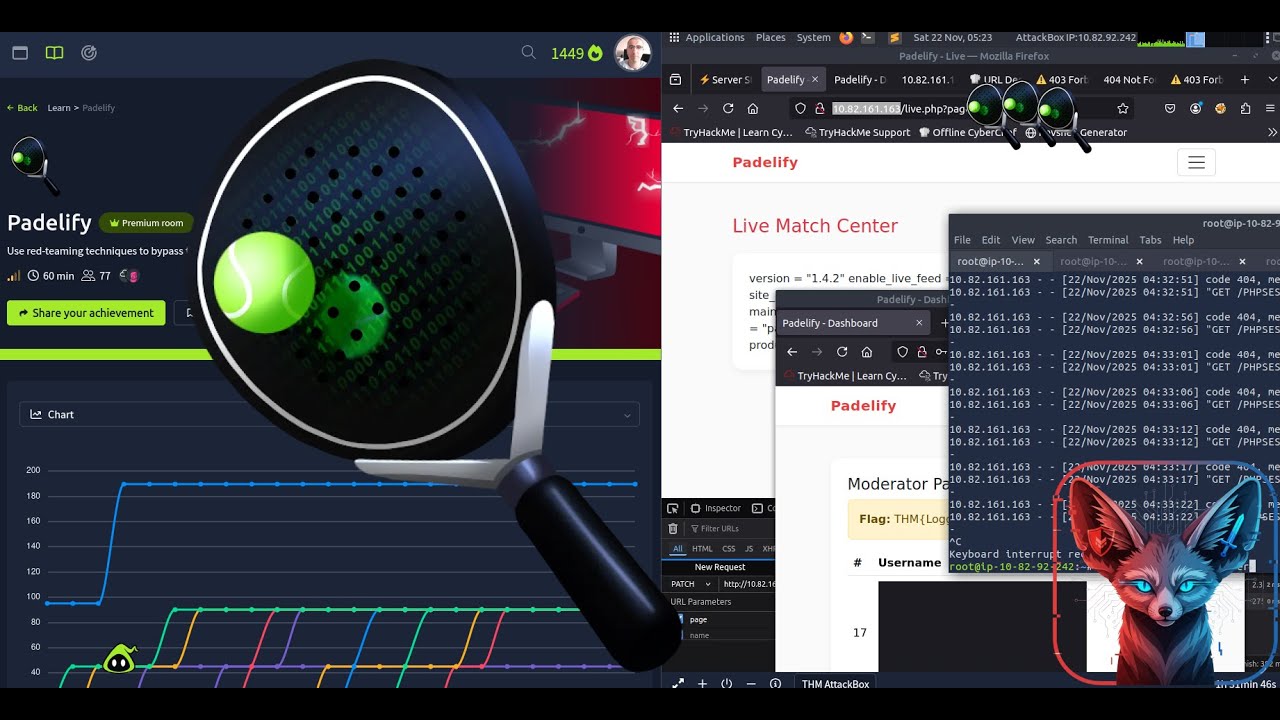
Task: Open Firefox hamburger application menu
Action: (1270, 108)
